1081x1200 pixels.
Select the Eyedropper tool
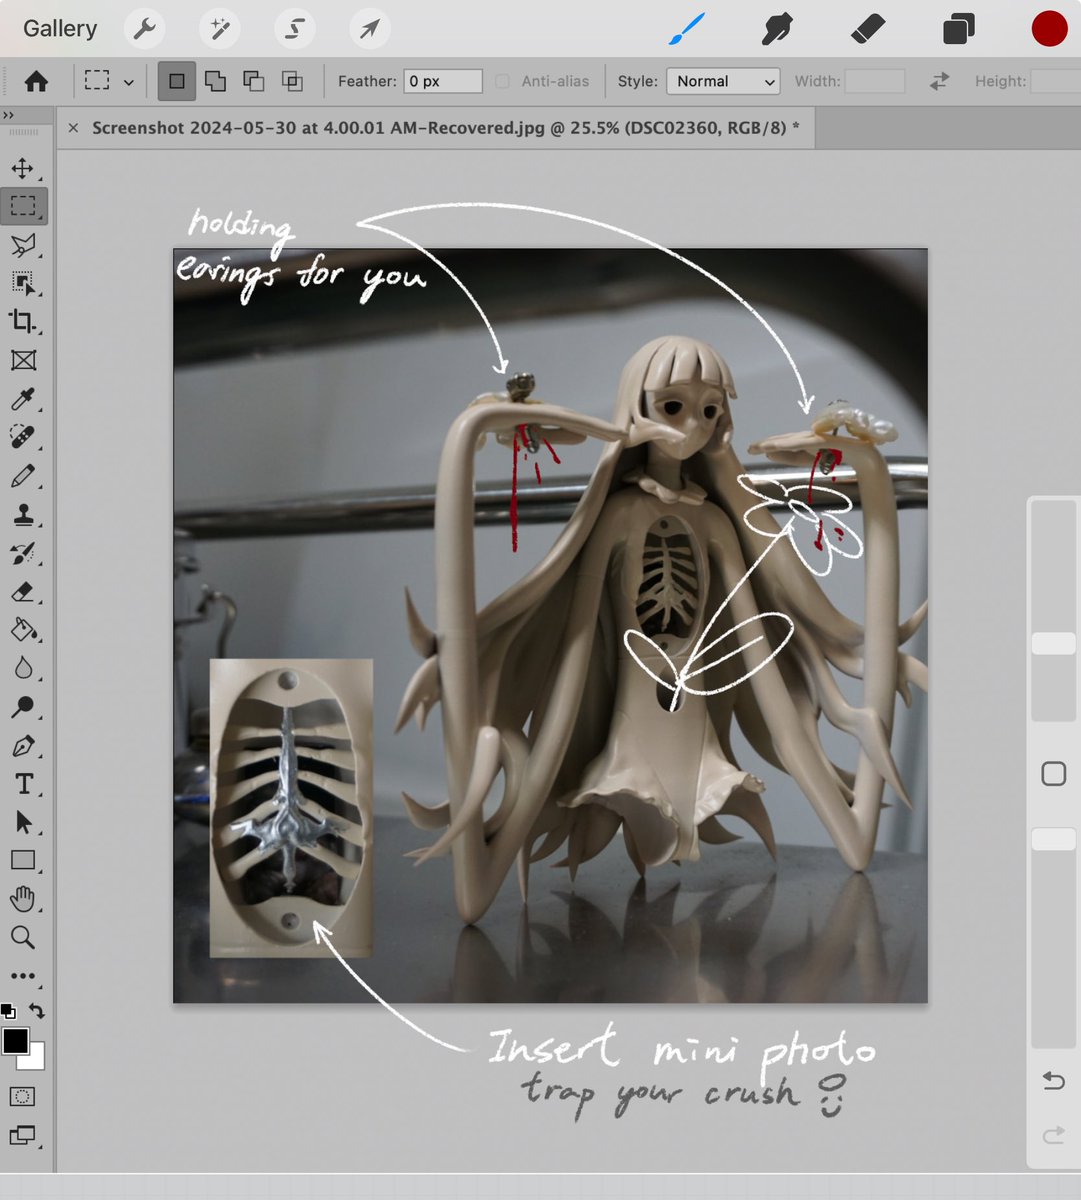tap(23, 399)
